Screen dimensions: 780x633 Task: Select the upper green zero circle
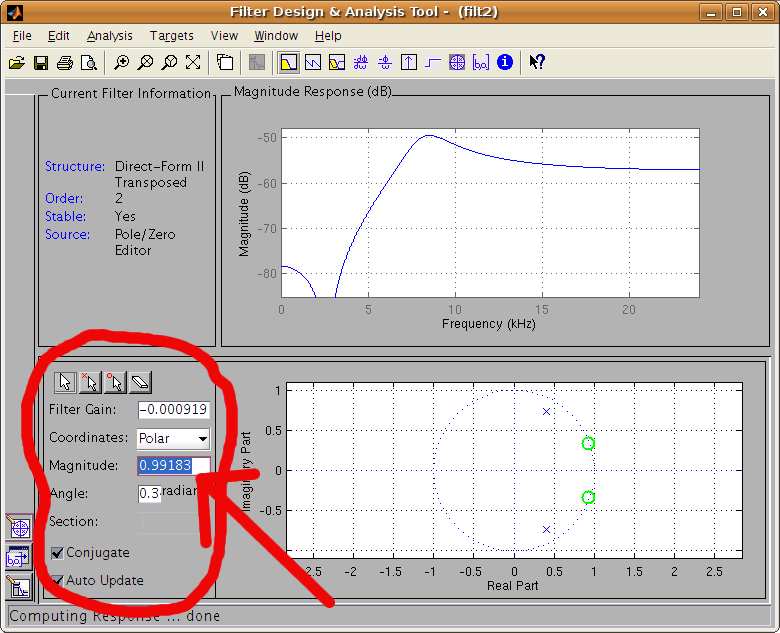588,443
